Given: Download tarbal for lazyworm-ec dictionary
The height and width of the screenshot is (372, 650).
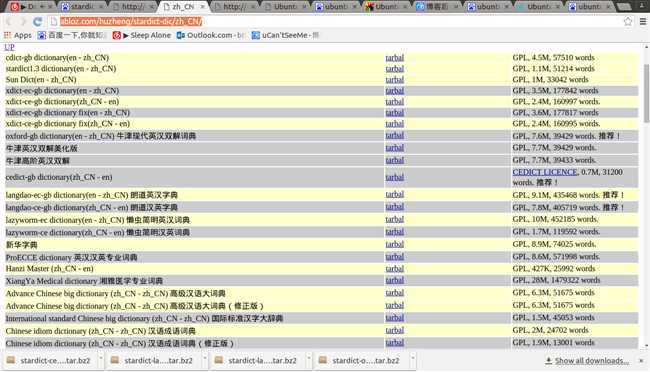Looking at the screenshot, I should 395,219.
